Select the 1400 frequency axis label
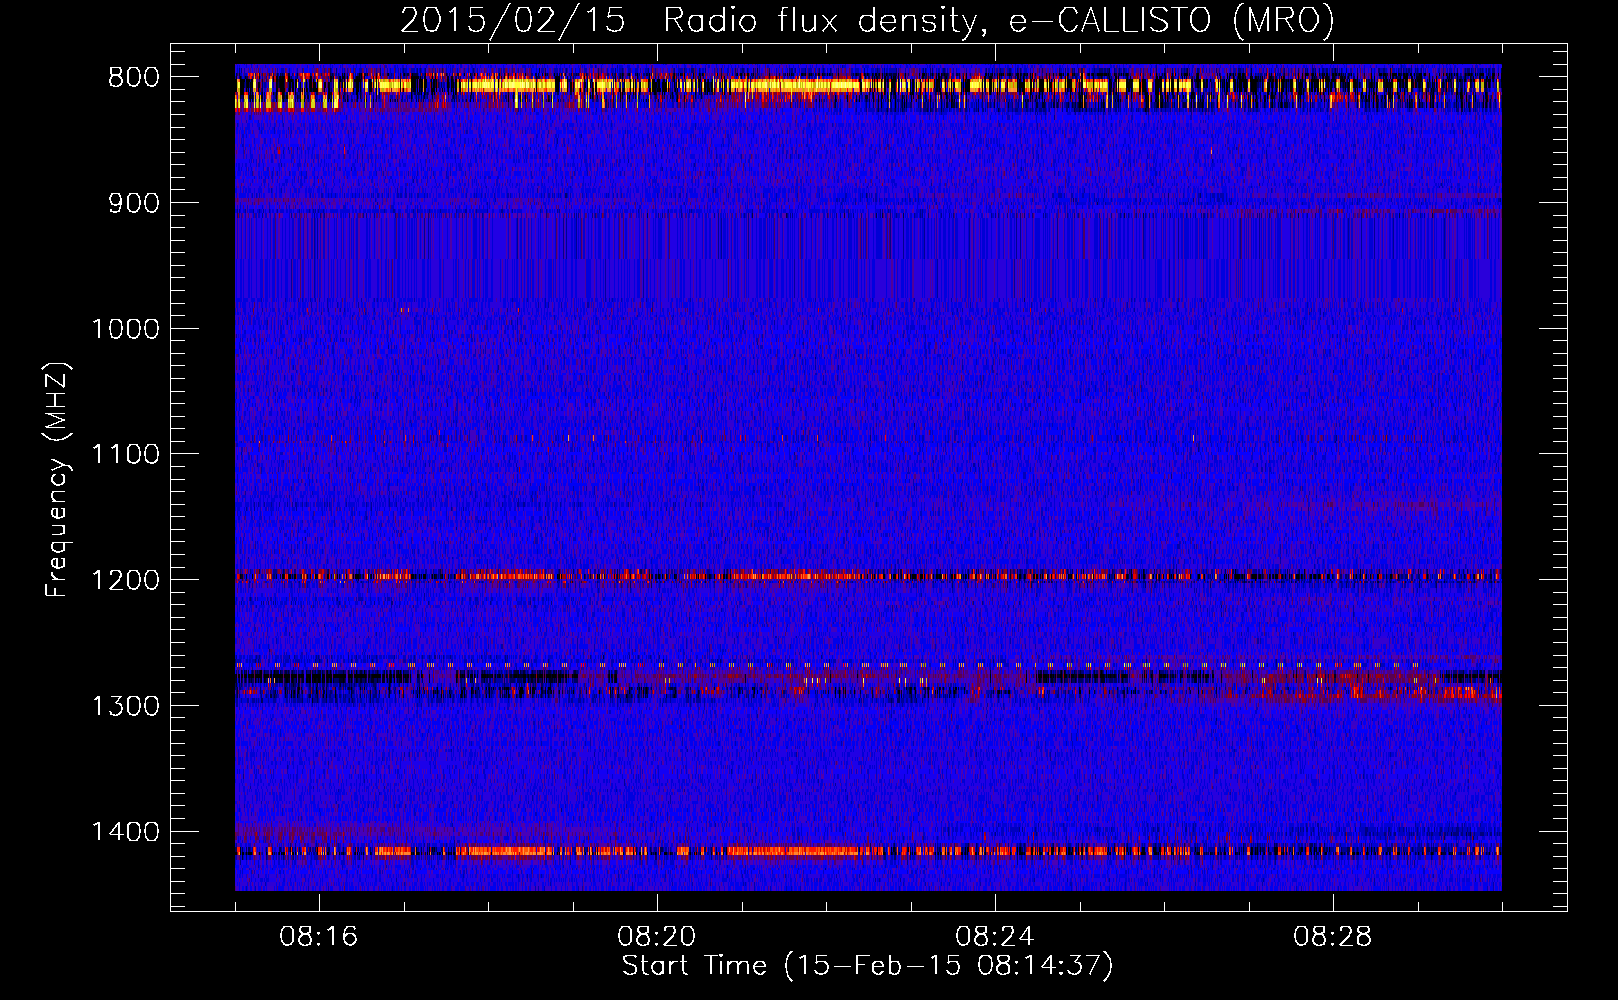The image size is (1618, 1000). pyautogui.click(x=125, y=832)
